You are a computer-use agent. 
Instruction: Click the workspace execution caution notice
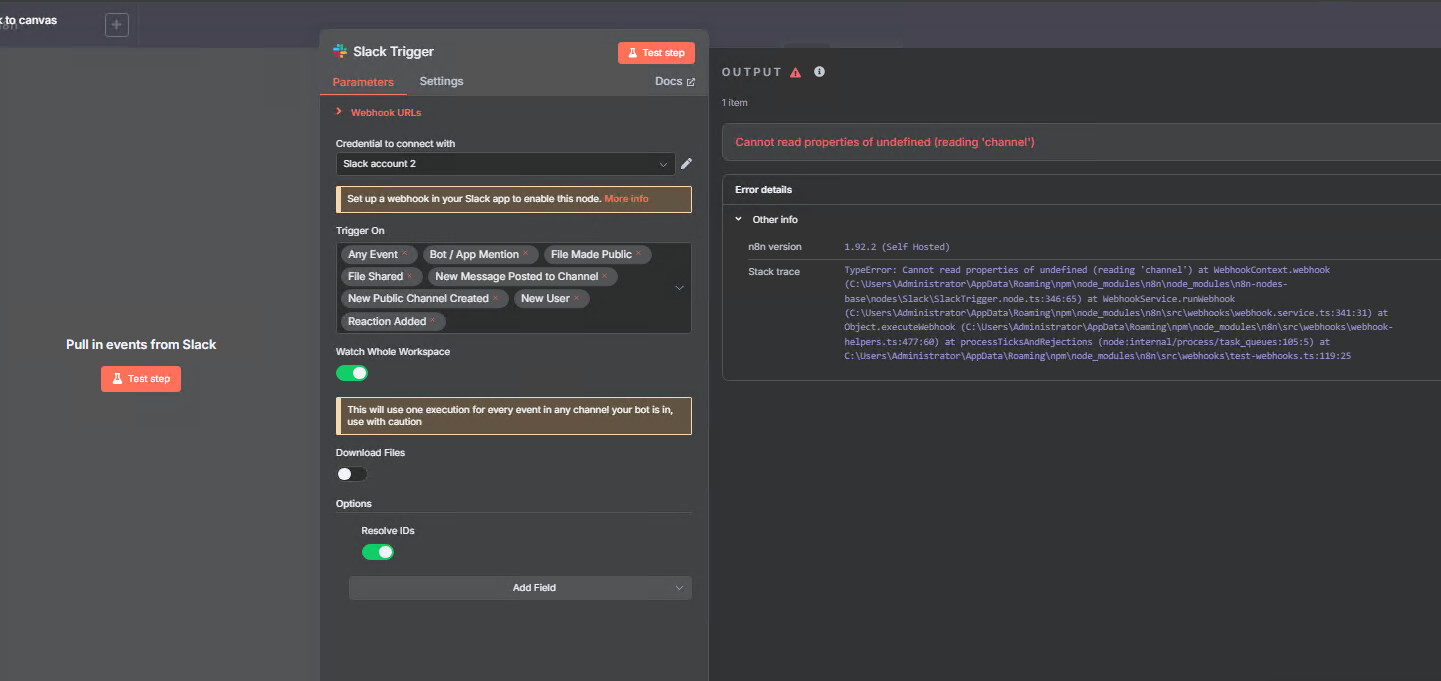[x=513, y=416]
